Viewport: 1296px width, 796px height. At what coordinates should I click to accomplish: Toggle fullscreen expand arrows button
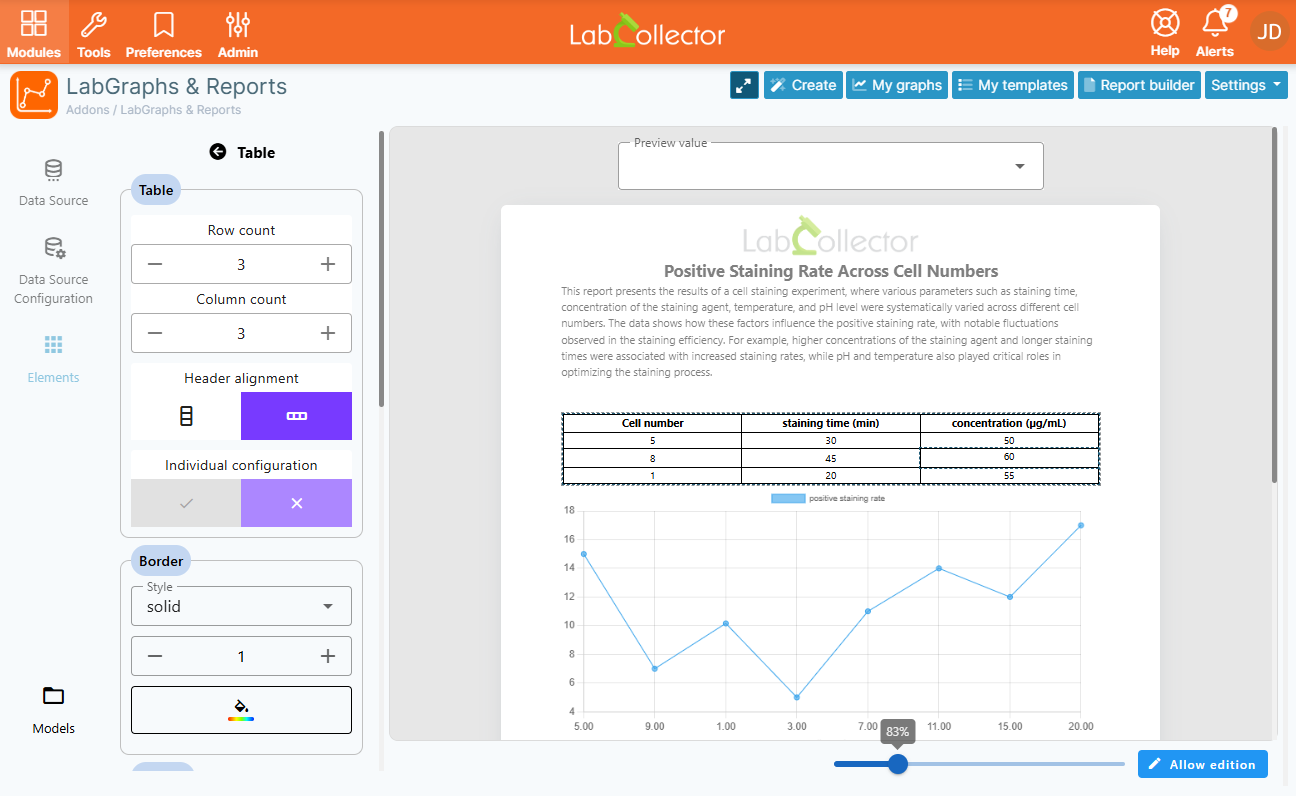744,85
